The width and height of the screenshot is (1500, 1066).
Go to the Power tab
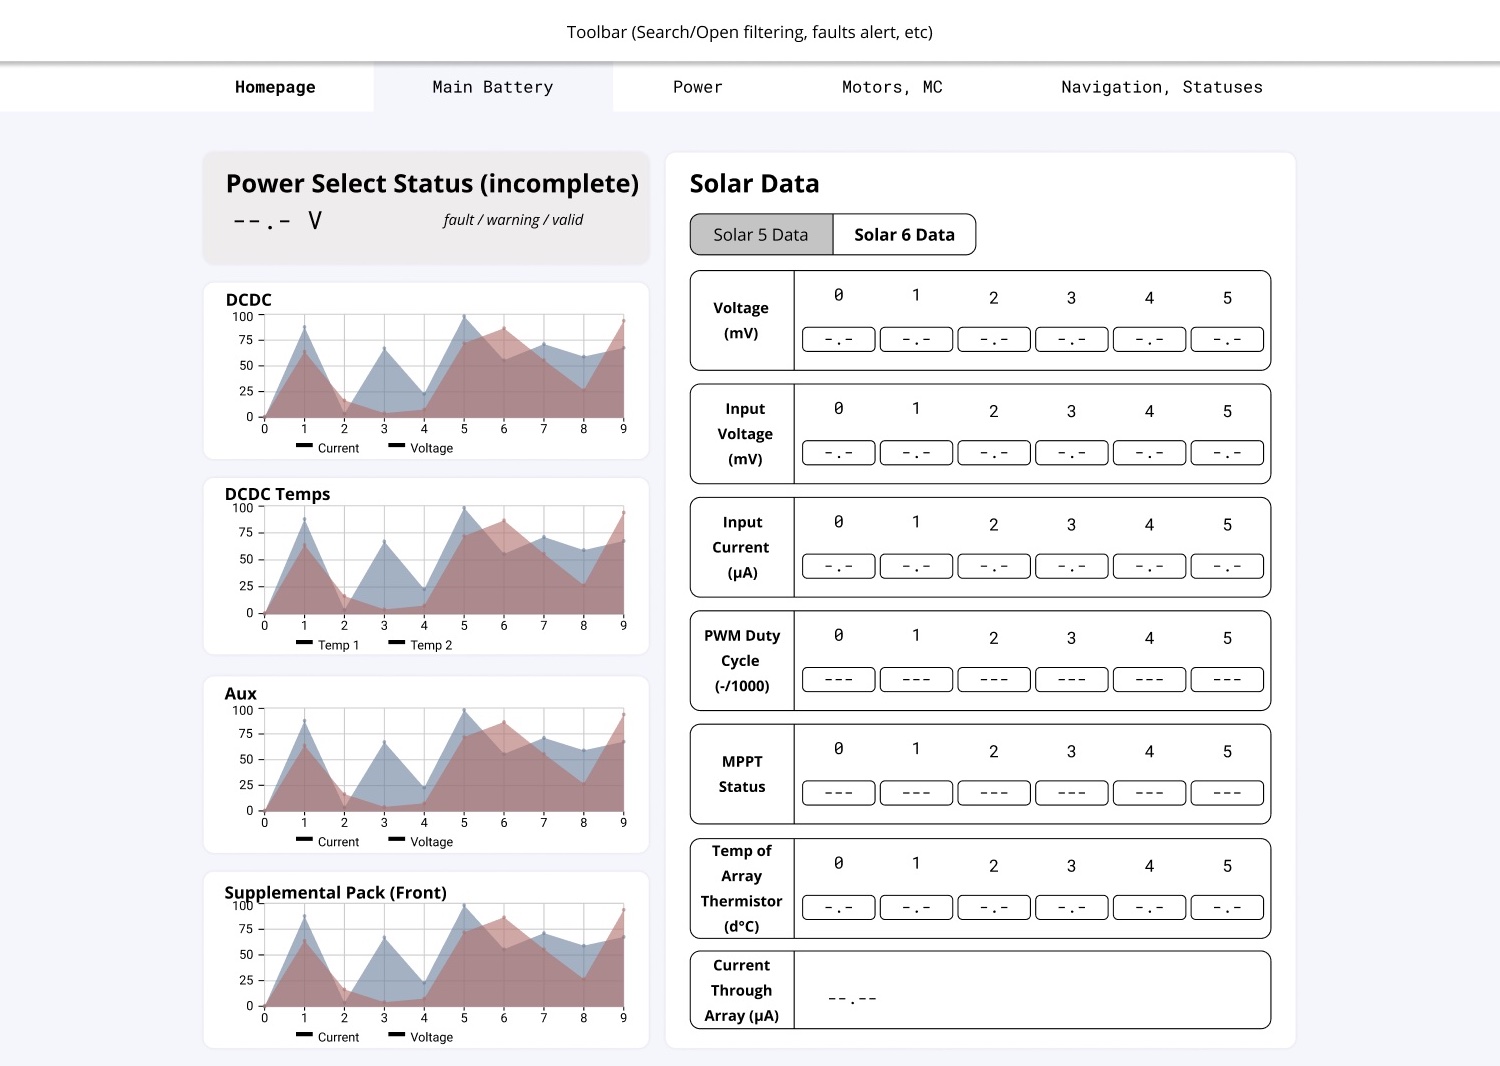697,87
